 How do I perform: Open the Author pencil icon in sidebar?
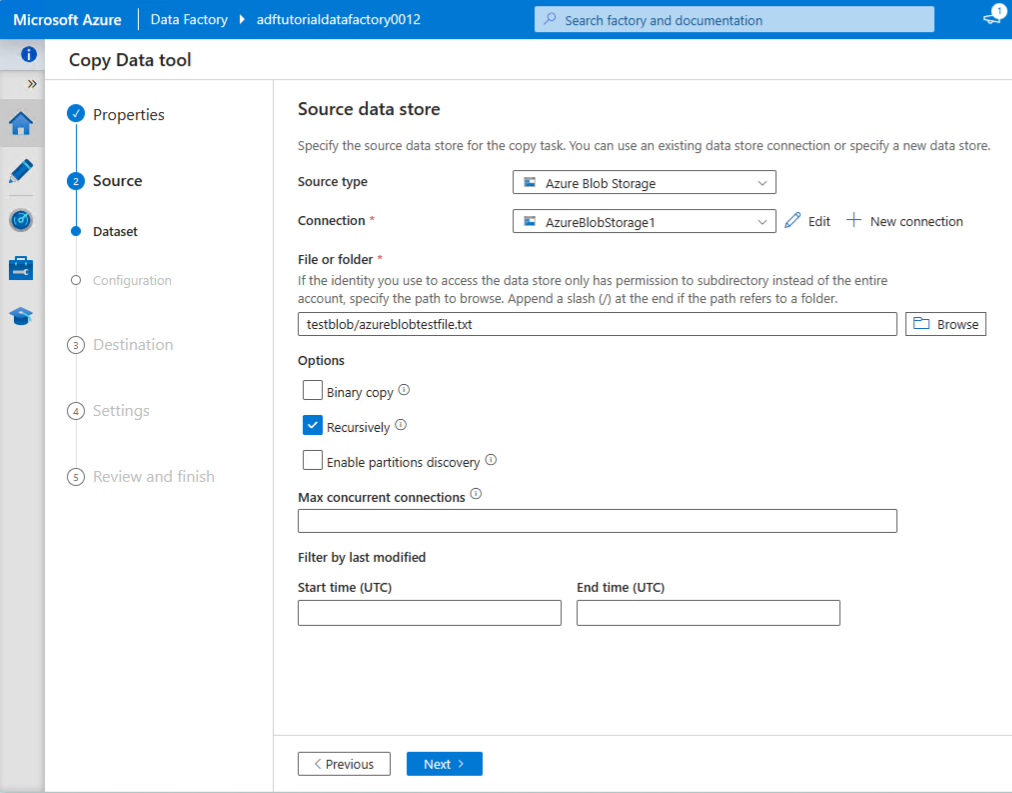click(21, 171)
